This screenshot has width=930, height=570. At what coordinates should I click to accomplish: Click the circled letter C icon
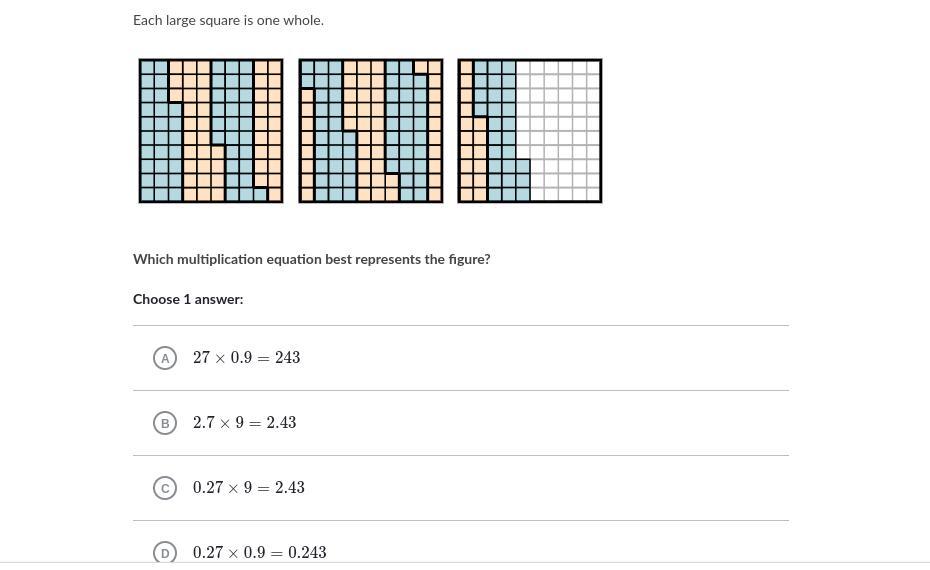click(165, 488)
